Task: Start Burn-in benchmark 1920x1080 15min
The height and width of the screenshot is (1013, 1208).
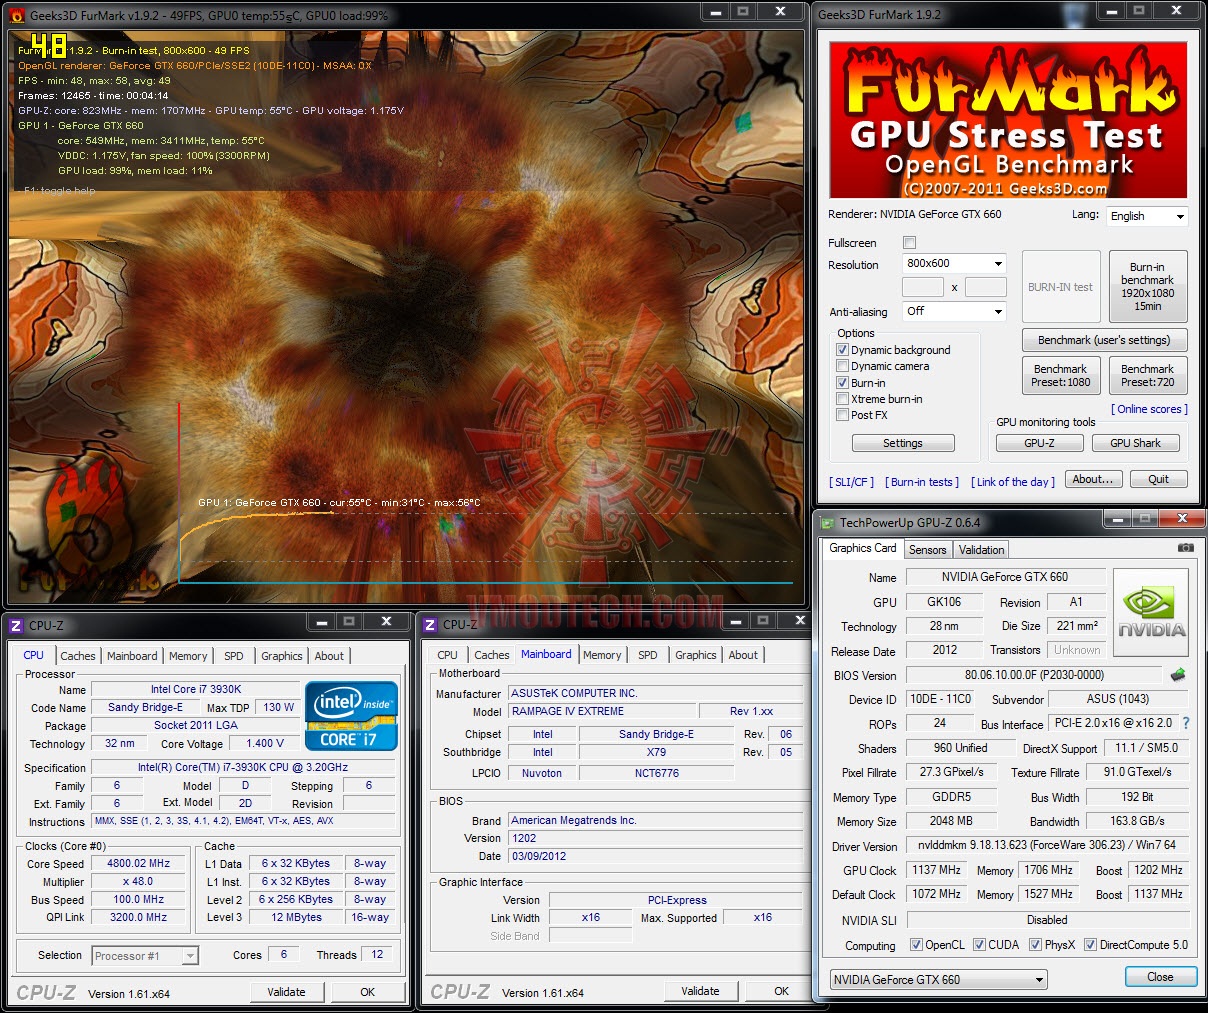Action: pos(1147,287)
